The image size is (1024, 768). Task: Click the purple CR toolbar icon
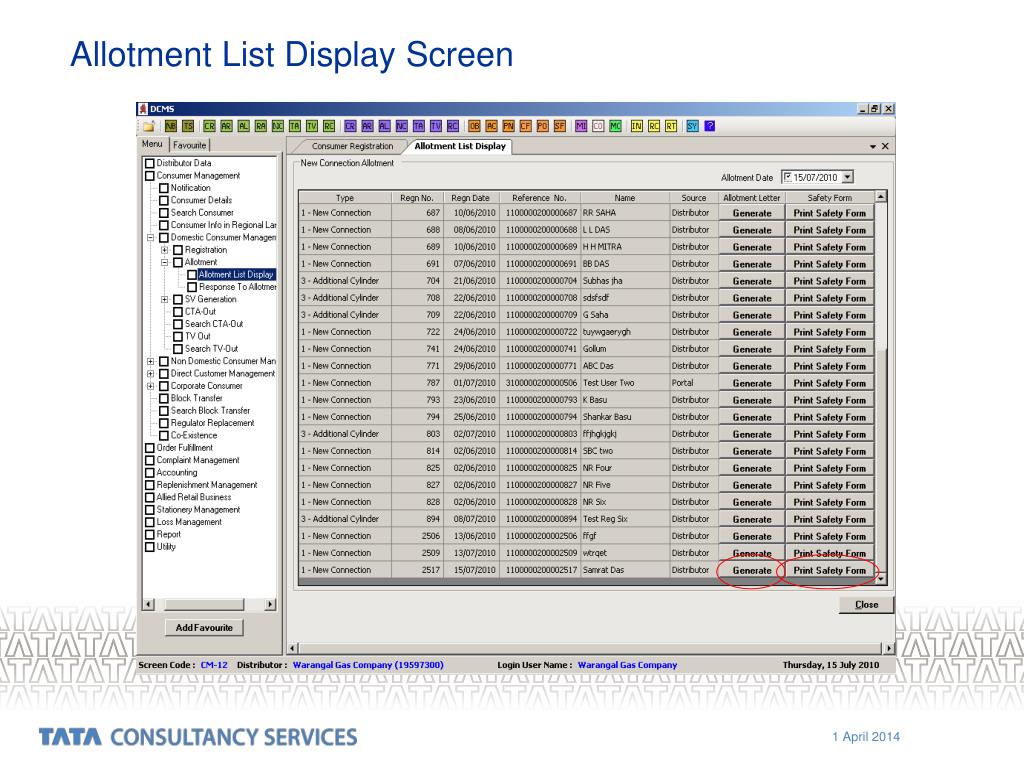pyautogui.click(x=350, y=126)
